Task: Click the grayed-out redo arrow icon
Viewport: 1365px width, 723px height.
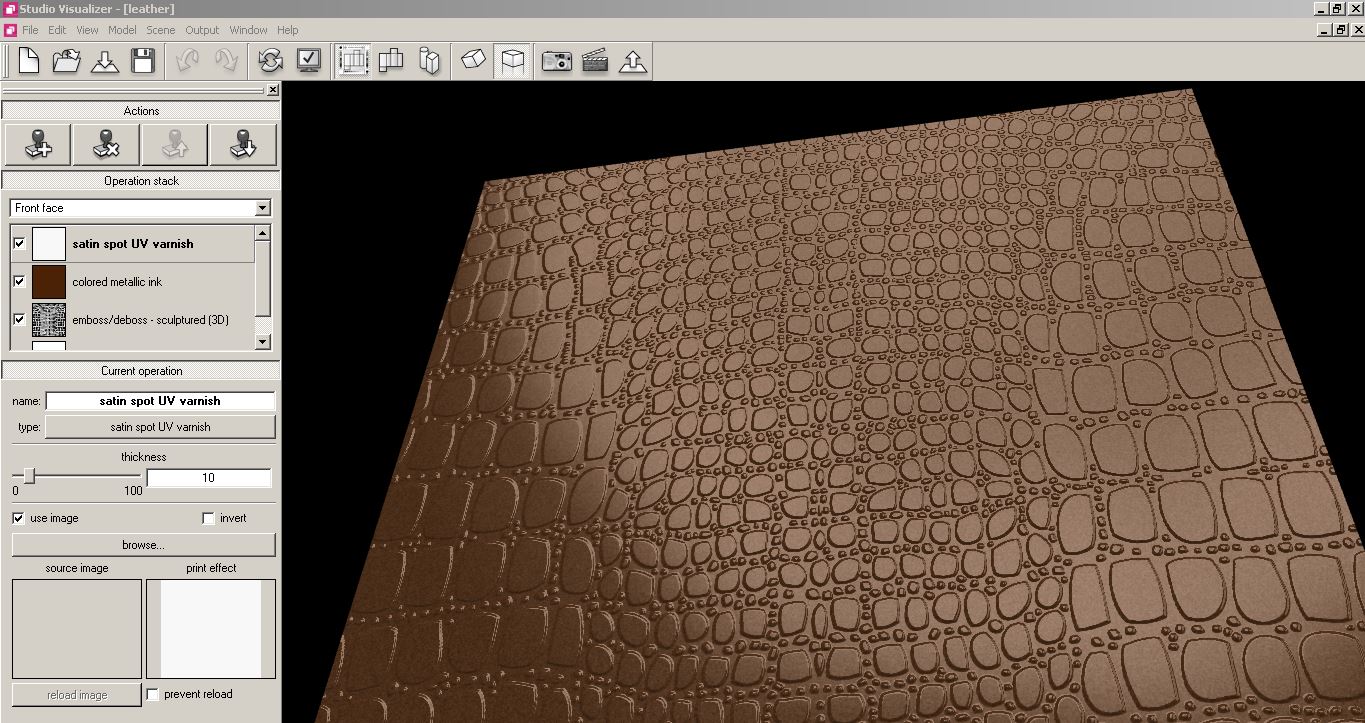Action: (225, 61)
